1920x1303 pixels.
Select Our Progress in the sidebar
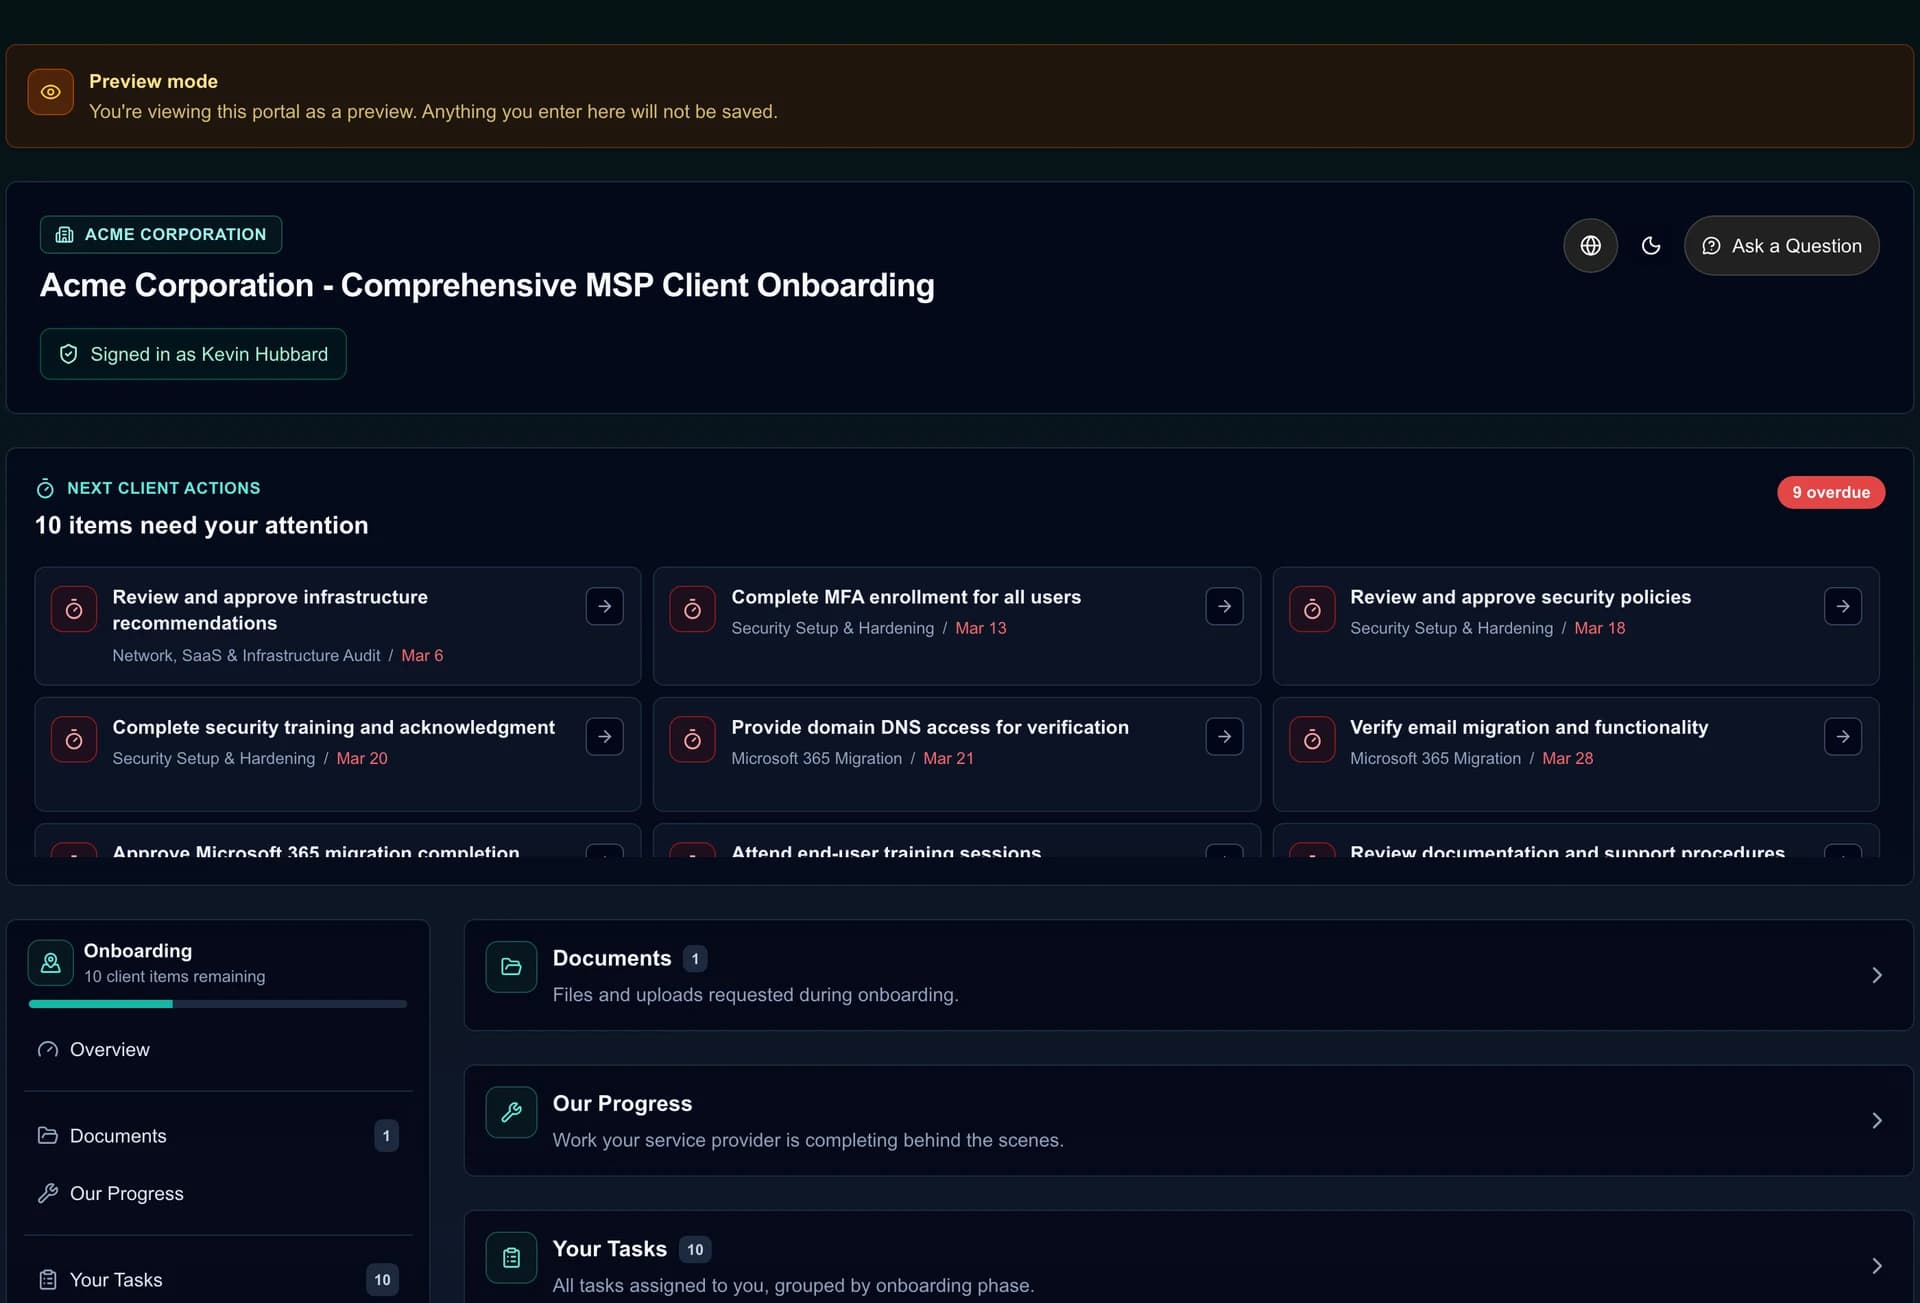pos(218,1193)
